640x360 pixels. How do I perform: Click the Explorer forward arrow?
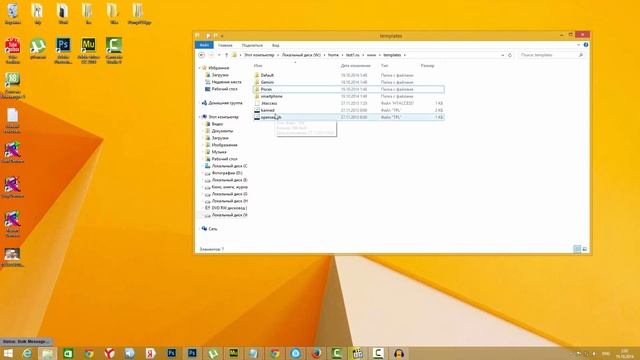pos(211,55)
